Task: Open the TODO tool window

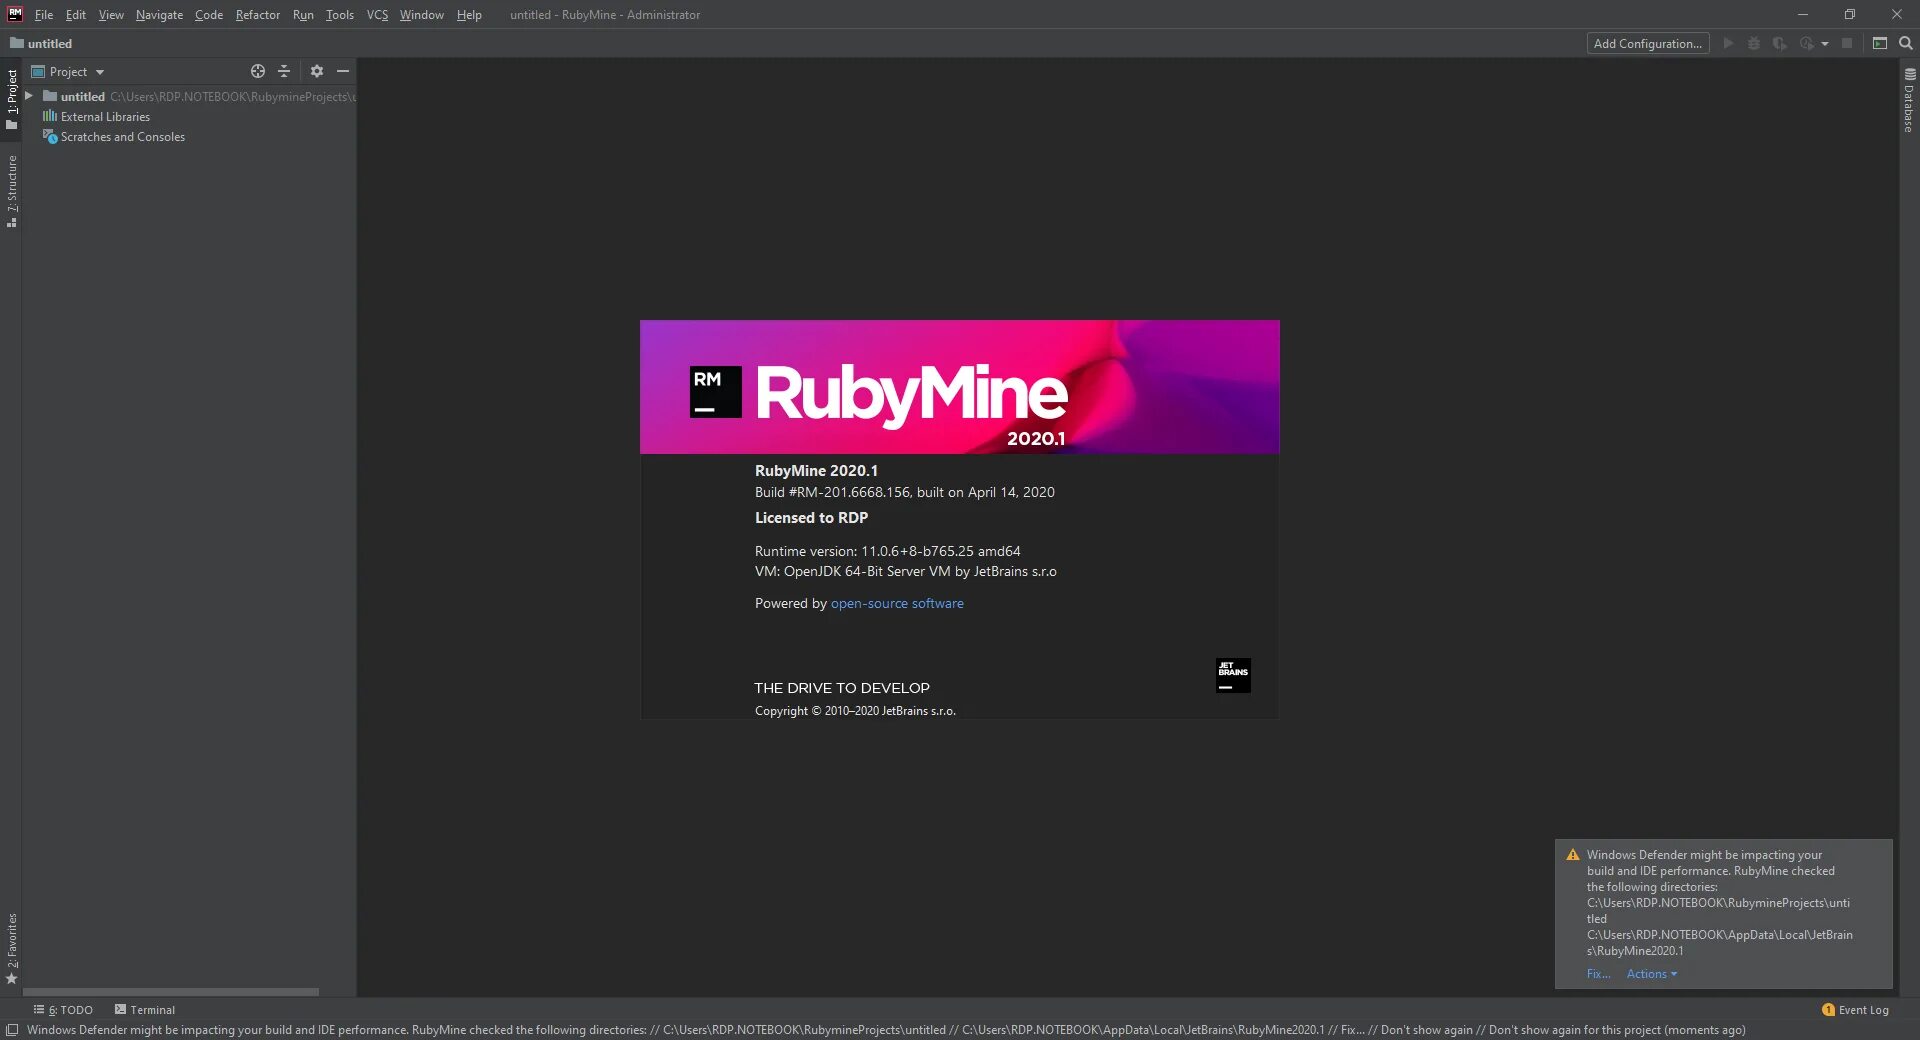Action: tap(63, 1010)
